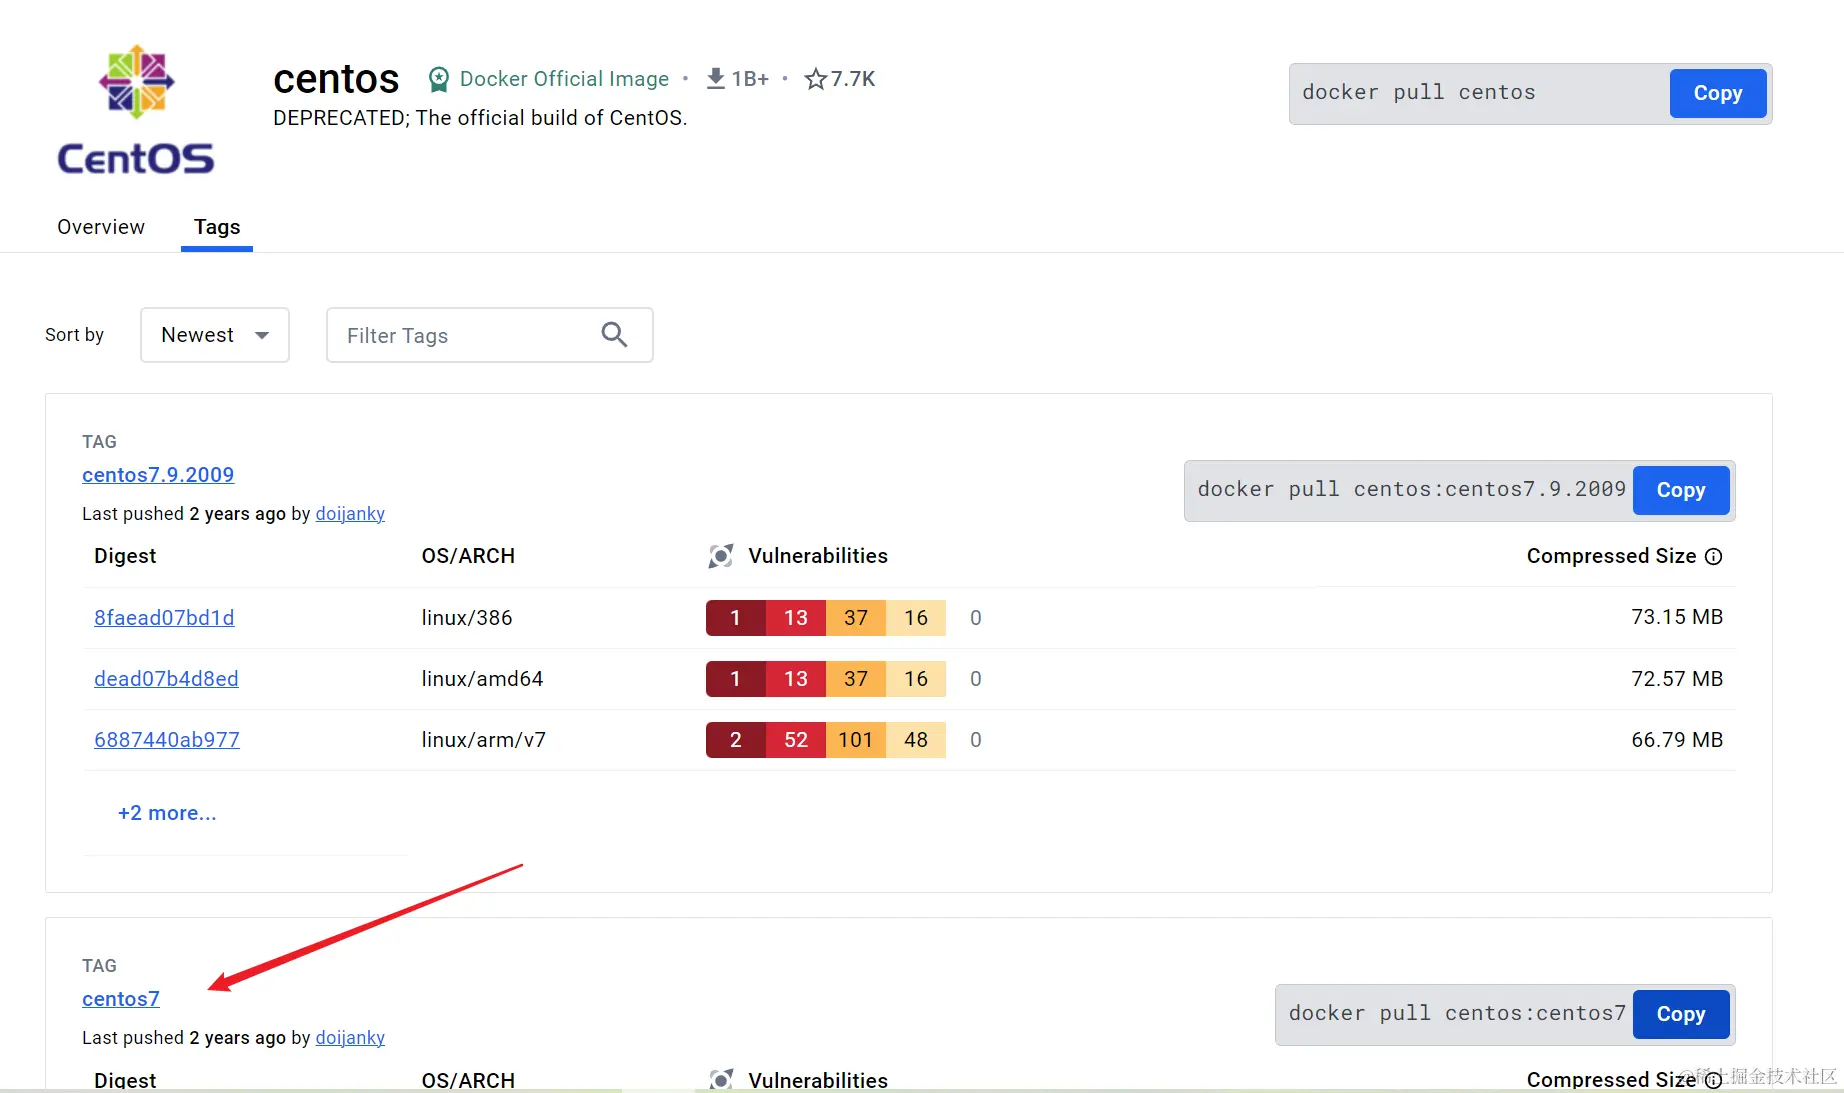Click the 7.7K stars count
The height and width of the screenshot is (1093, 1844).
(853, 79)
